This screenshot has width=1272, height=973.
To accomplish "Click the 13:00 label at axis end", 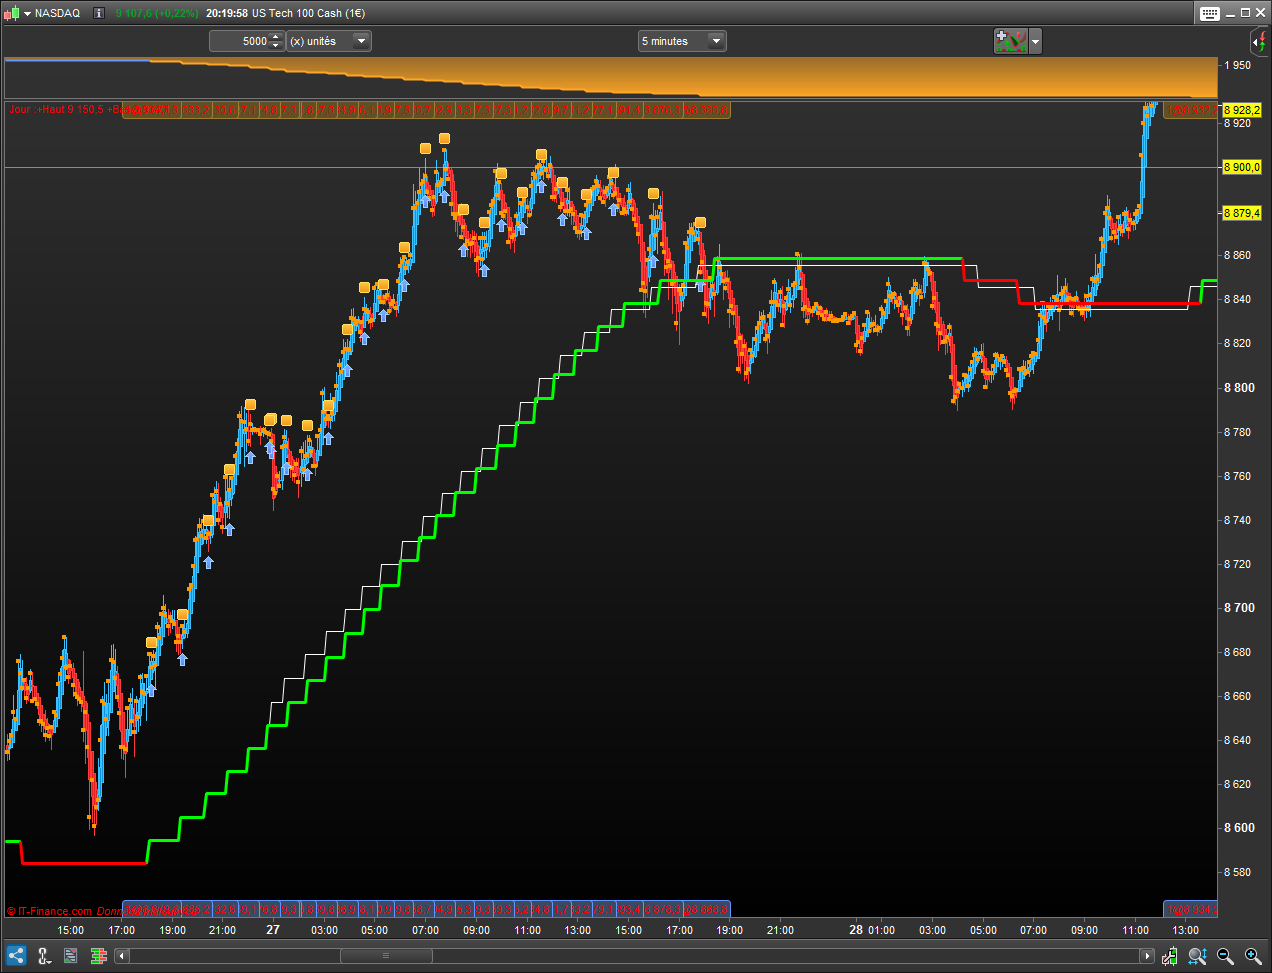I will coord(1186,930).
